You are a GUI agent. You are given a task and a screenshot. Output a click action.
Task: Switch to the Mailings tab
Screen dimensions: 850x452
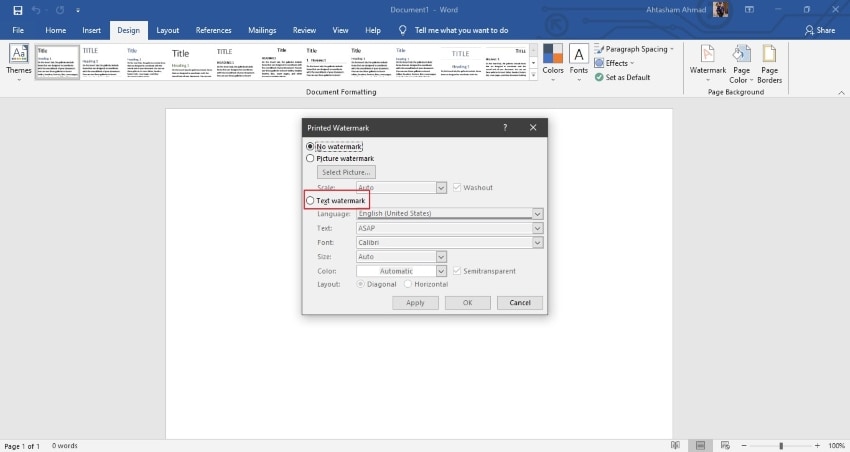(x=262, y=30)
